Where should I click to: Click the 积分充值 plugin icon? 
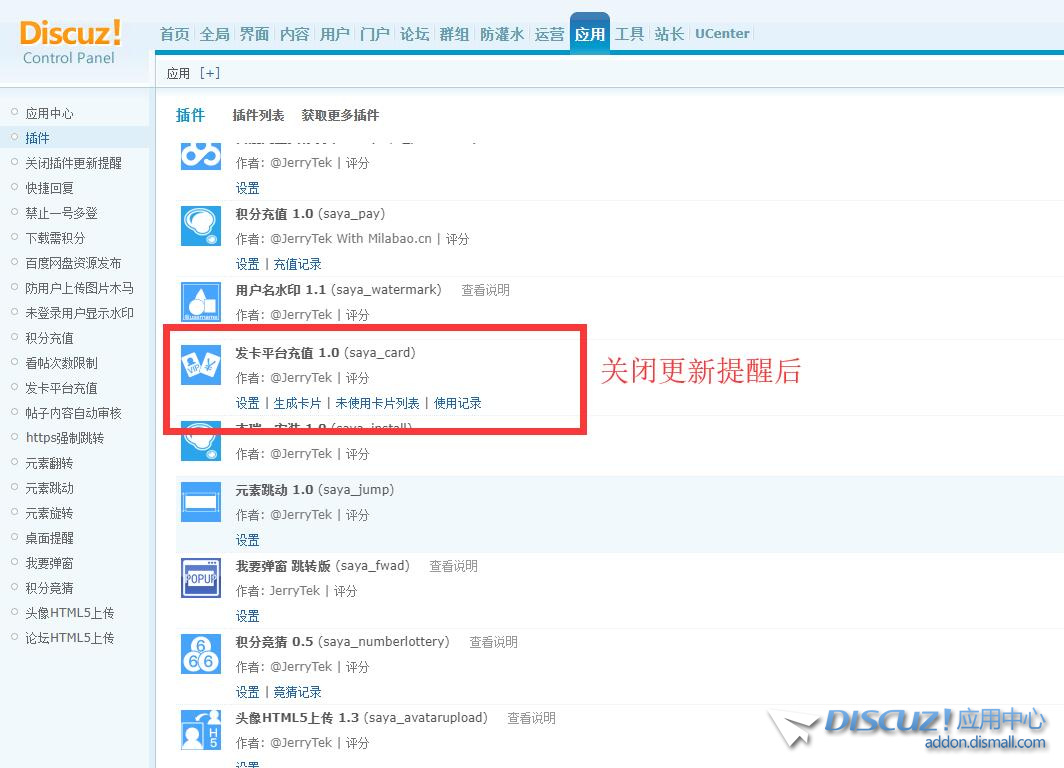coord(200,226)
